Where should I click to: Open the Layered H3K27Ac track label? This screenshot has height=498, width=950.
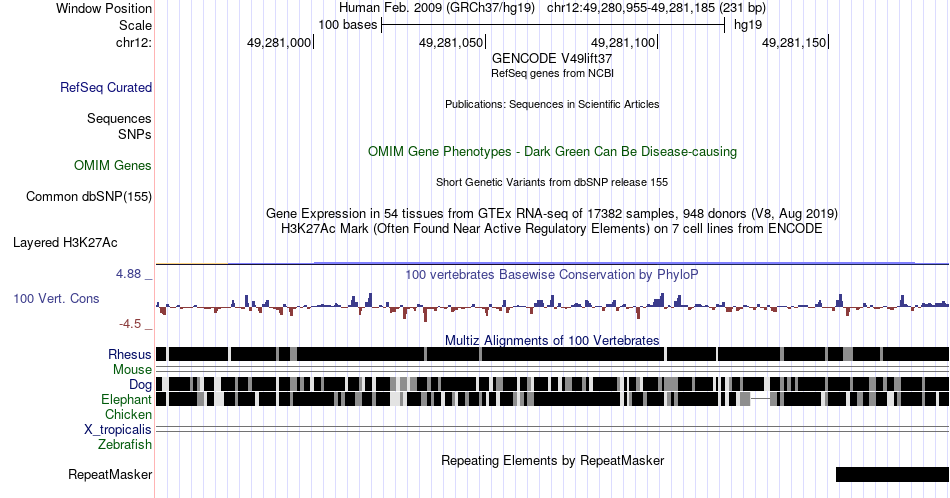pyautogui.click(x=65, y=243)
